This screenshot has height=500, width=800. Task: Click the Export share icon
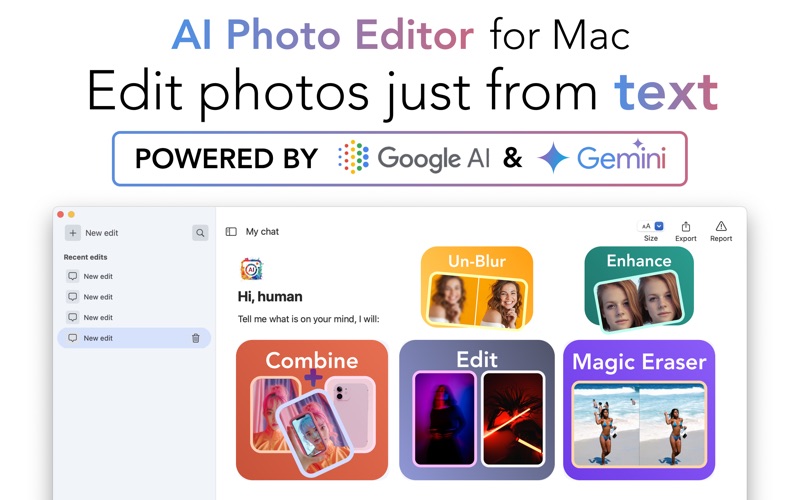point(686,227)
